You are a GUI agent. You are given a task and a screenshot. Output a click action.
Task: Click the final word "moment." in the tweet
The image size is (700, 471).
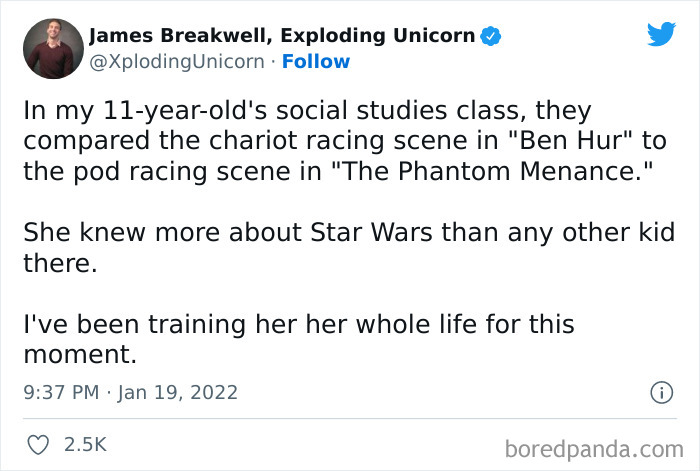click(79, 353)
